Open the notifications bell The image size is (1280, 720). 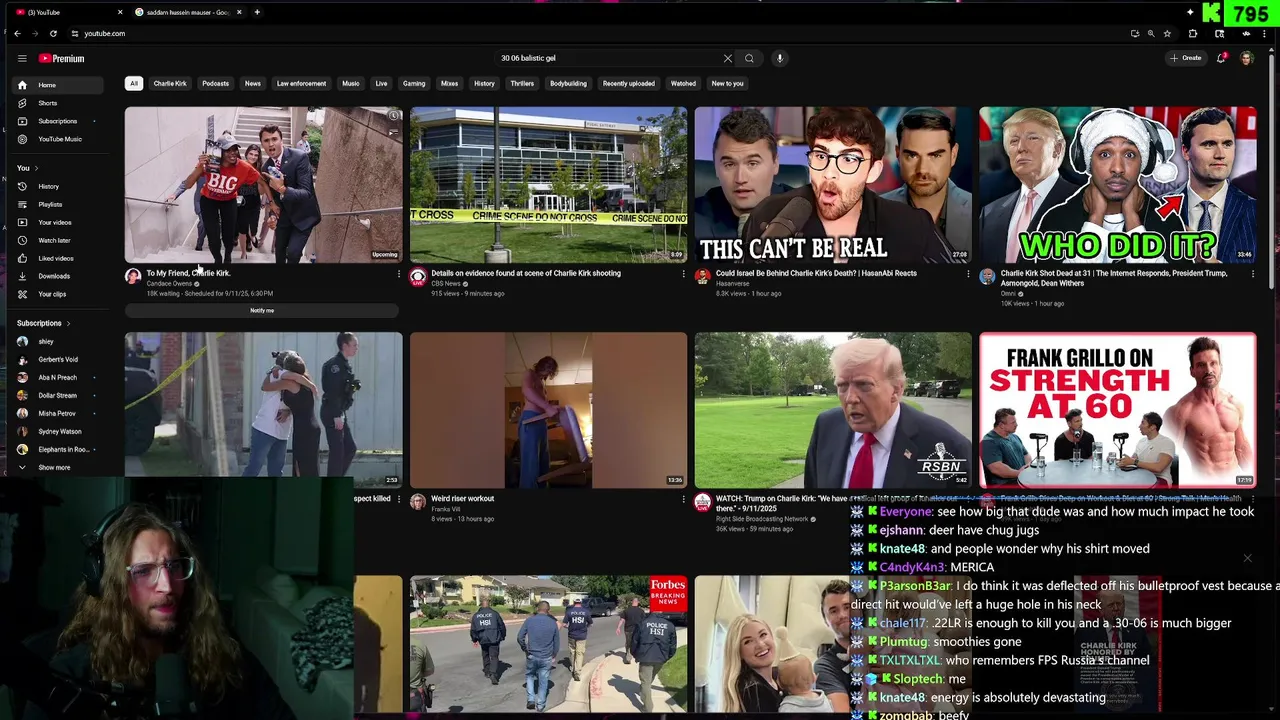[1221, 58]
